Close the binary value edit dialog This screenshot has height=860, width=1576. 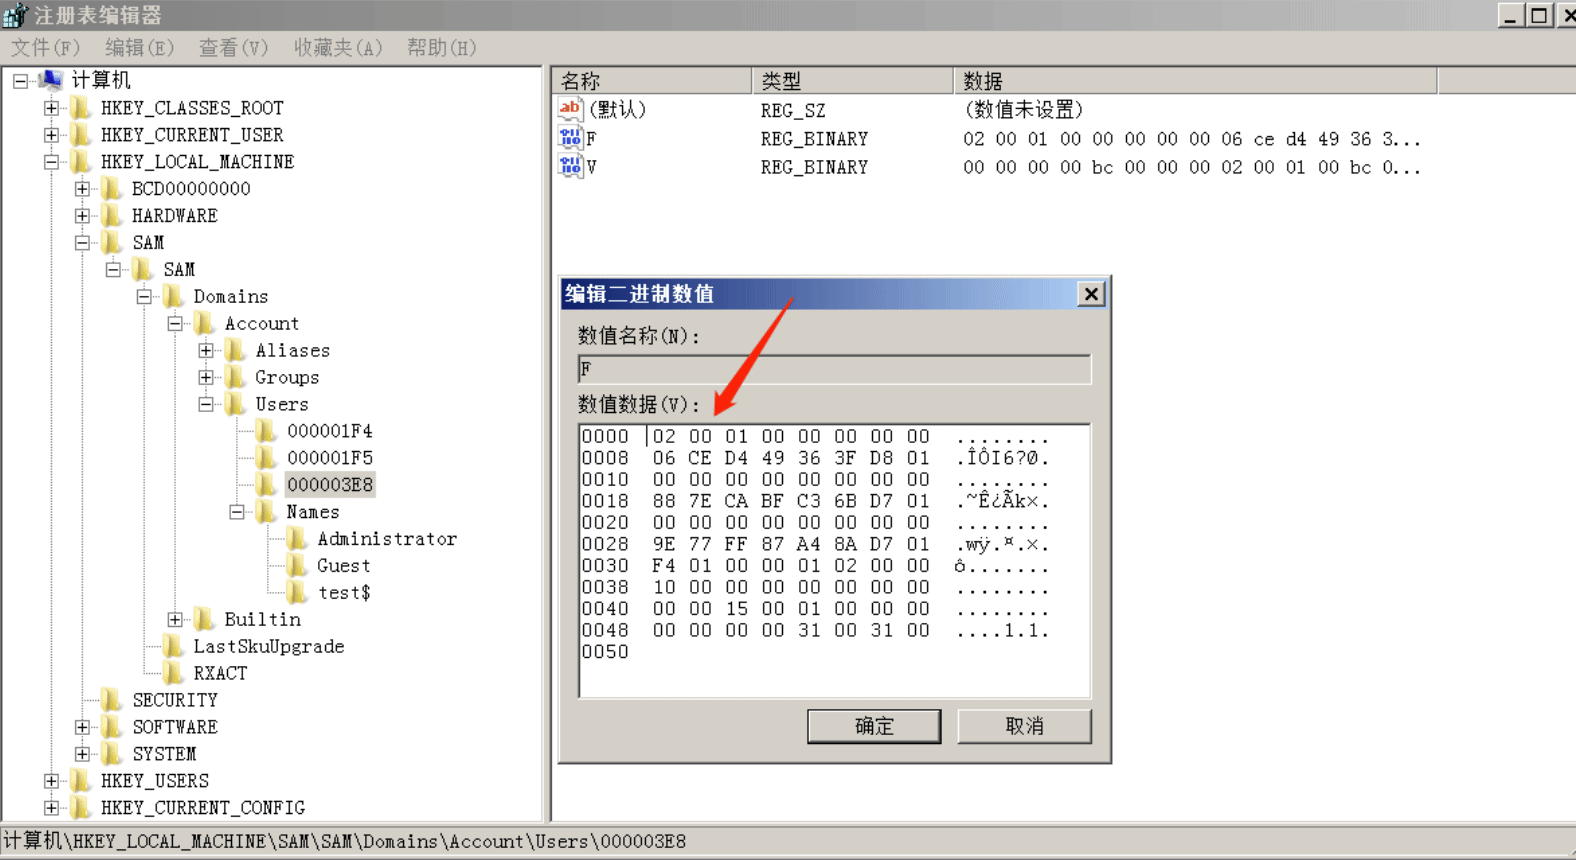[1091, 294]
